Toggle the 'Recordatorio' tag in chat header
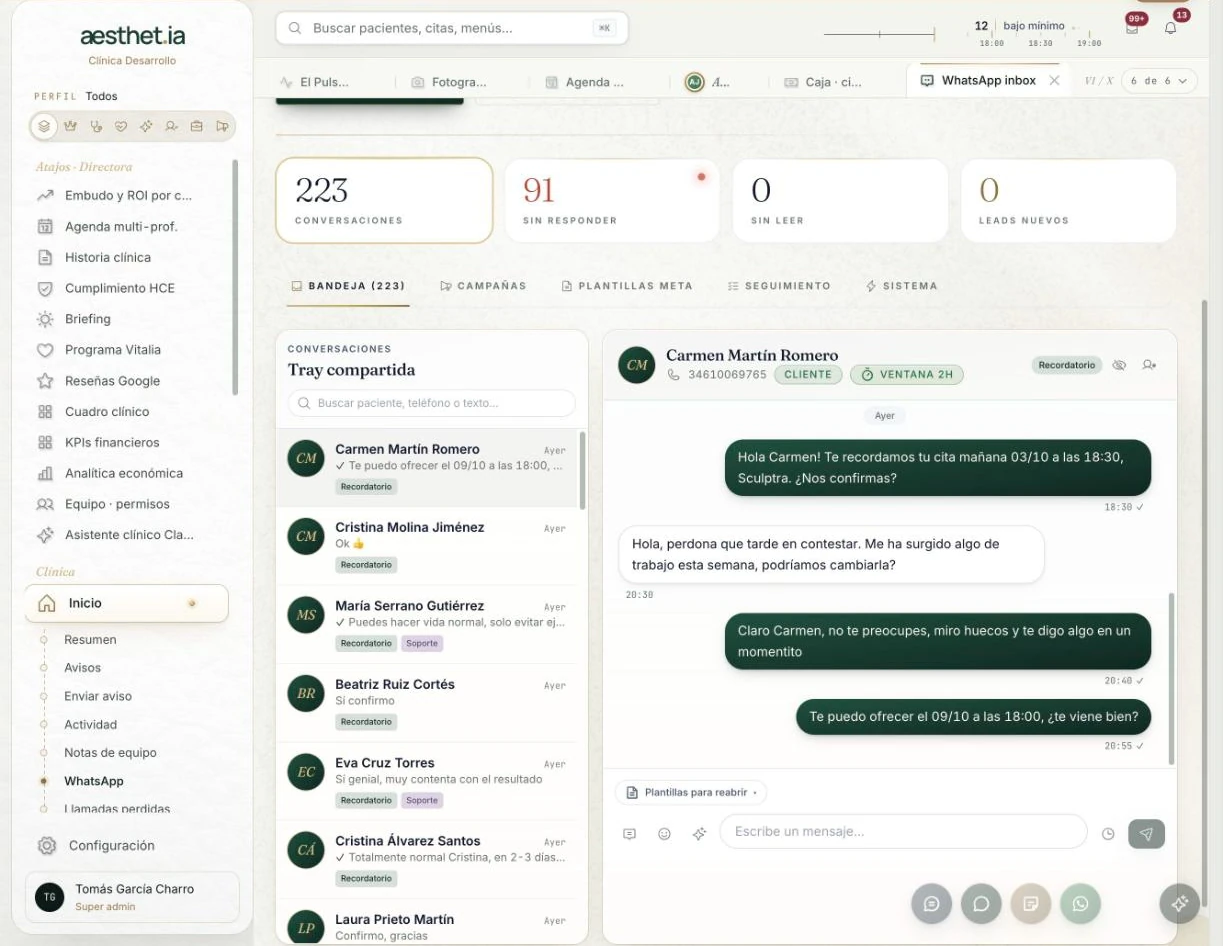 1066,365
